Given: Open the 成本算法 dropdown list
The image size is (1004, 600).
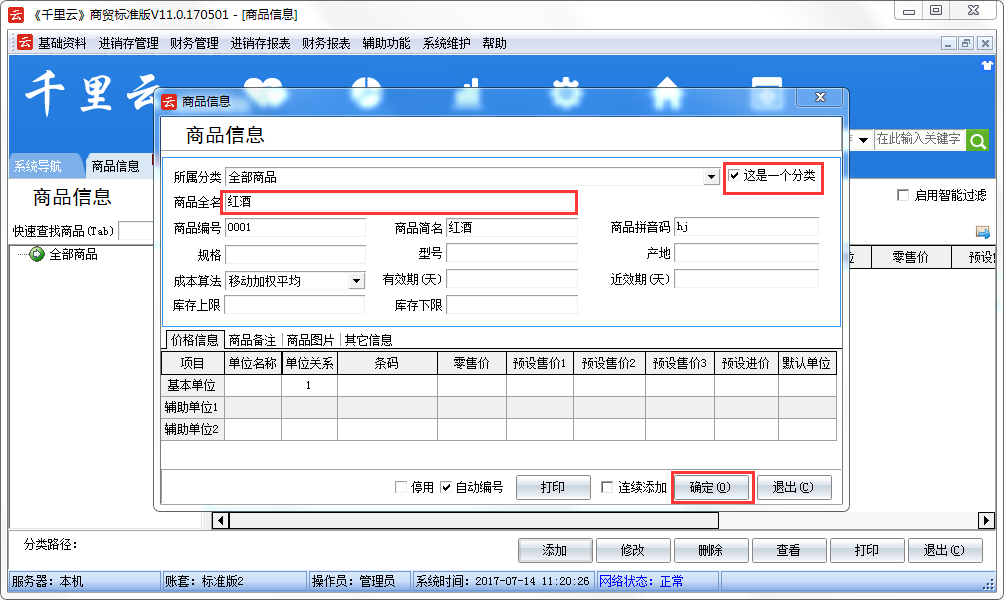Looking at the screenshot, I should click(x=356, y=281).
